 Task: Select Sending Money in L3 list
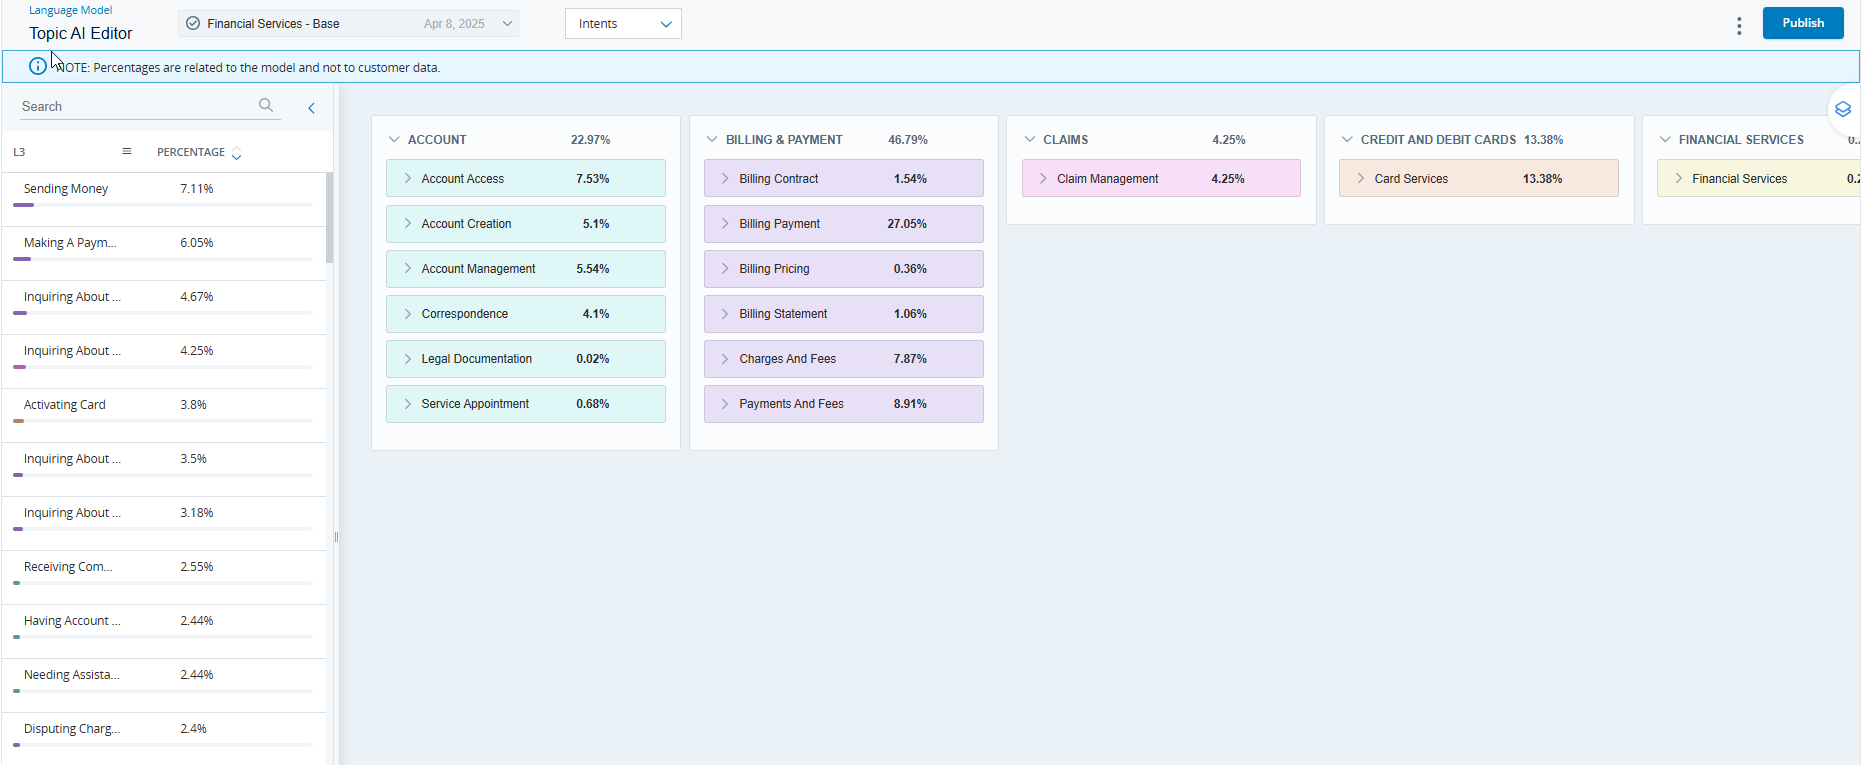tap(66, 189)
